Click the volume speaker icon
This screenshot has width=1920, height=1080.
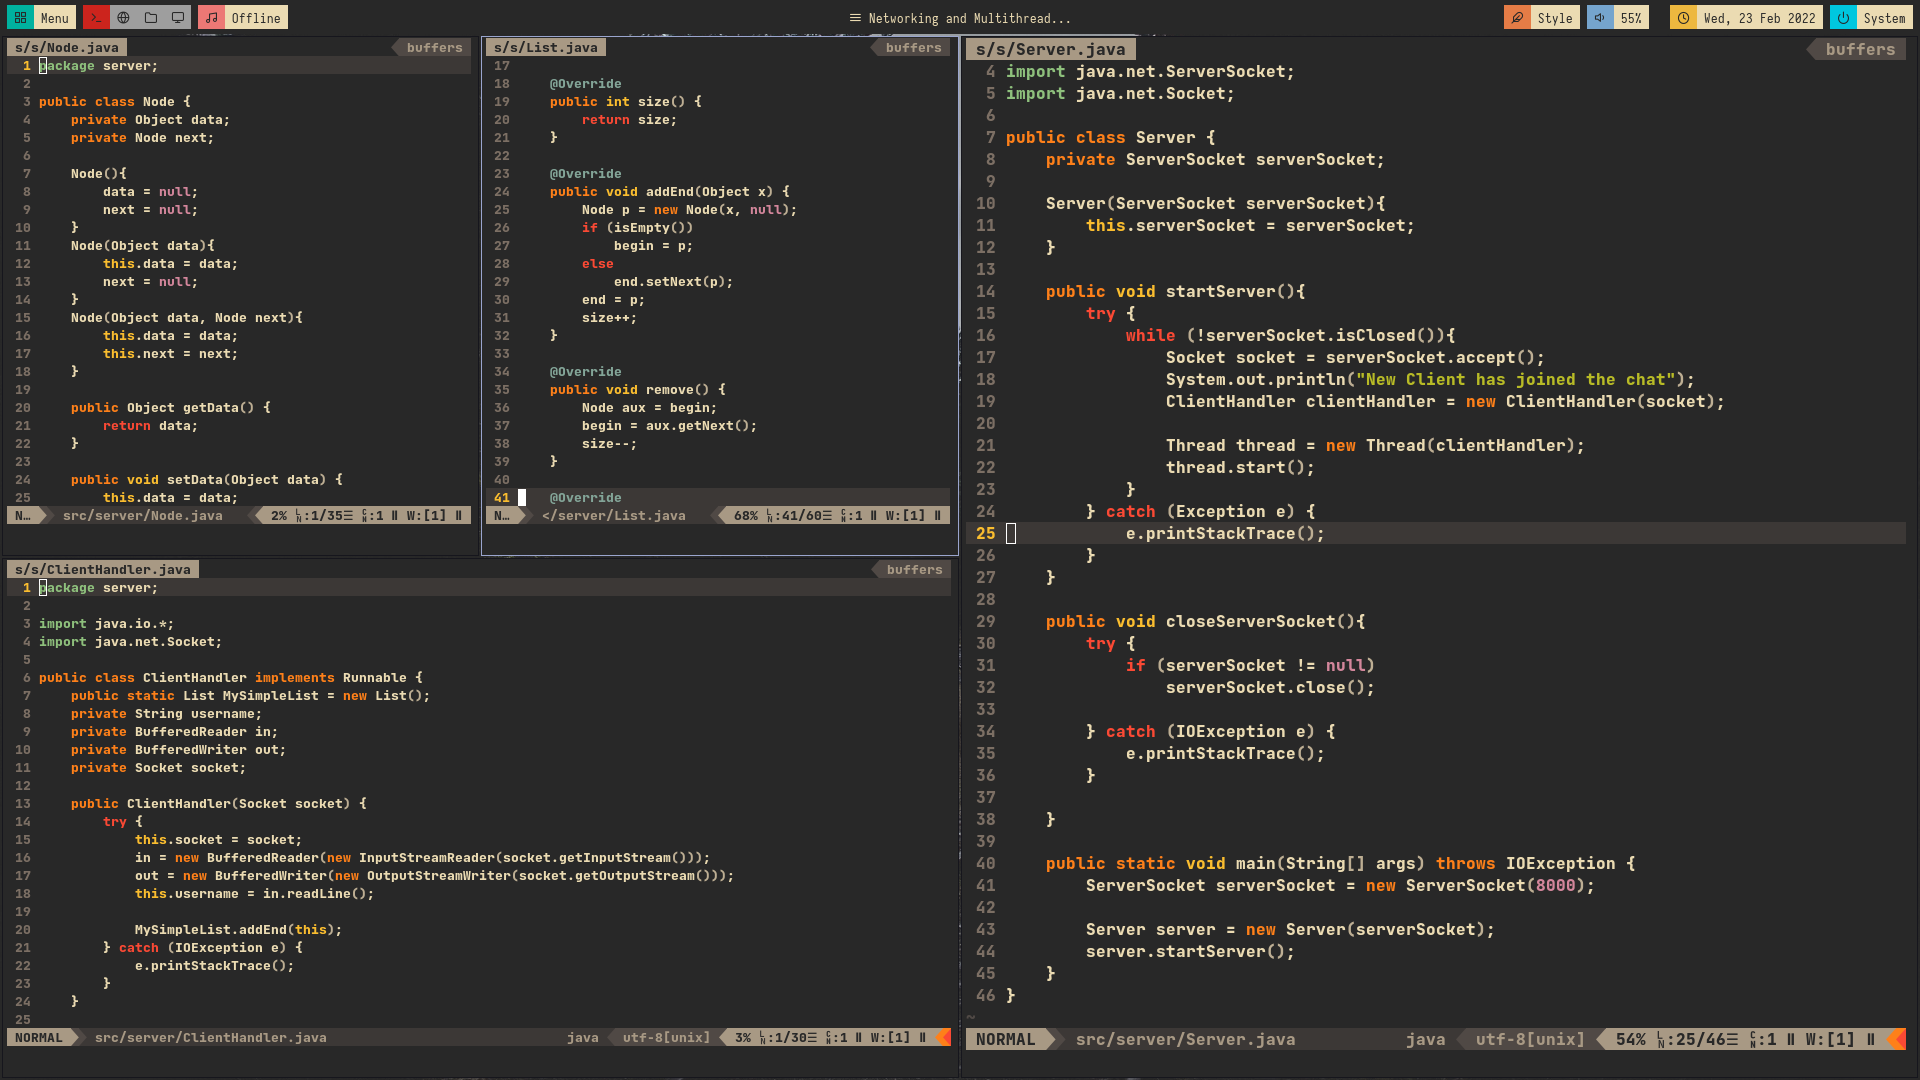coord(1599,18)
